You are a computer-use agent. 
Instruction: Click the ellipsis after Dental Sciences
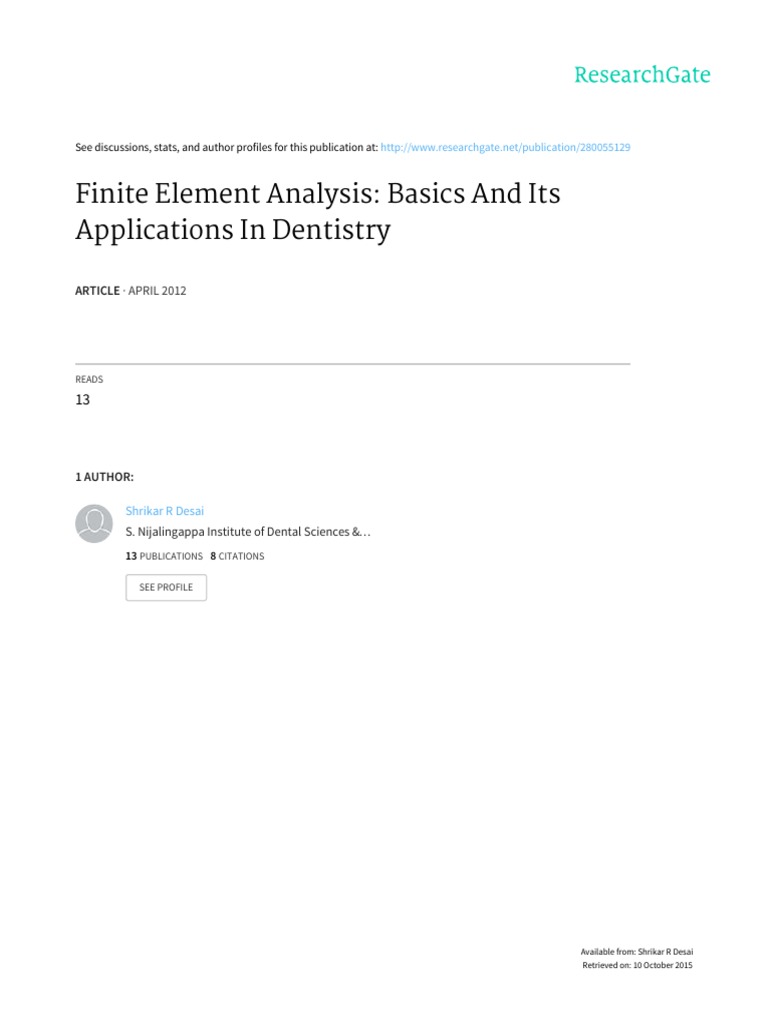click(x=366, y=532)
